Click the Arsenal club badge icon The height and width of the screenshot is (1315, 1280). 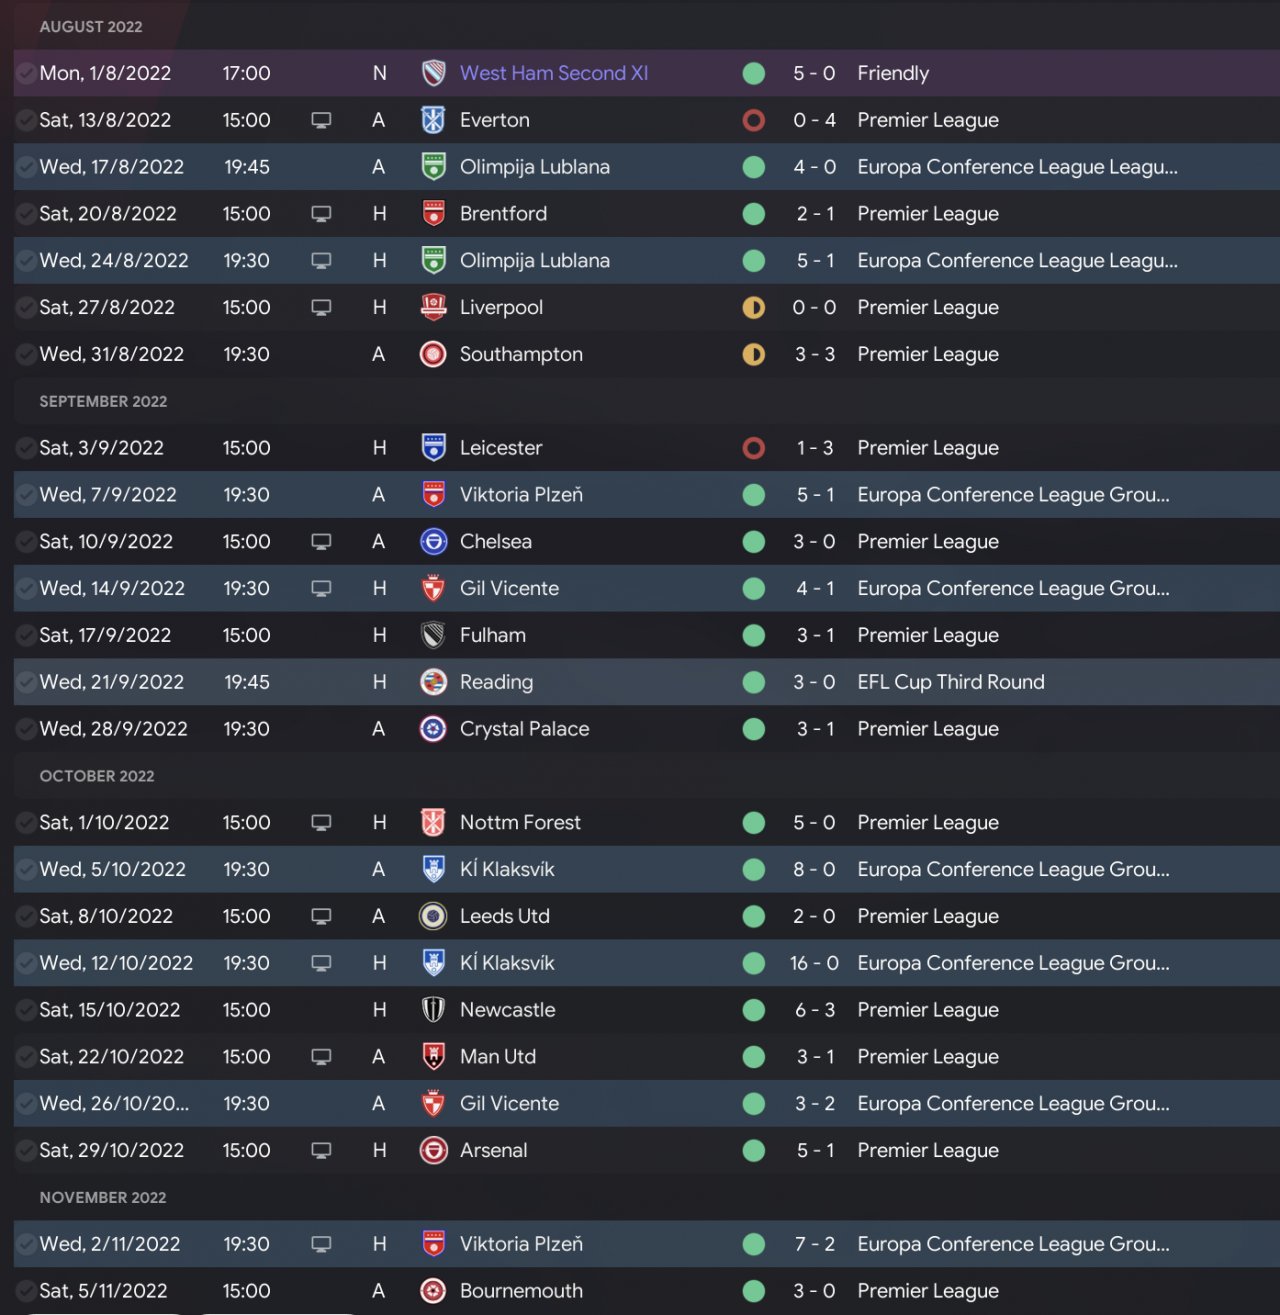click(433, 1150)
